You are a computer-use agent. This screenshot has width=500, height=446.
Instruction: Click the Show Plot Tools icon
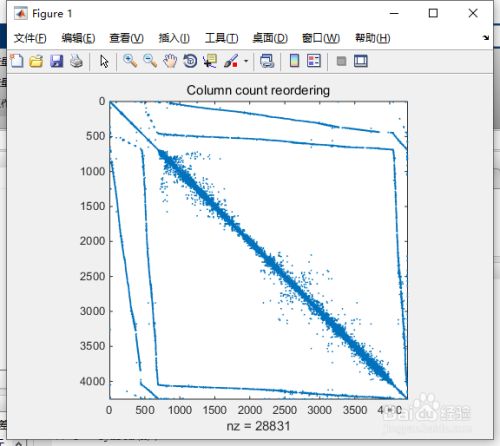(360, 61)
